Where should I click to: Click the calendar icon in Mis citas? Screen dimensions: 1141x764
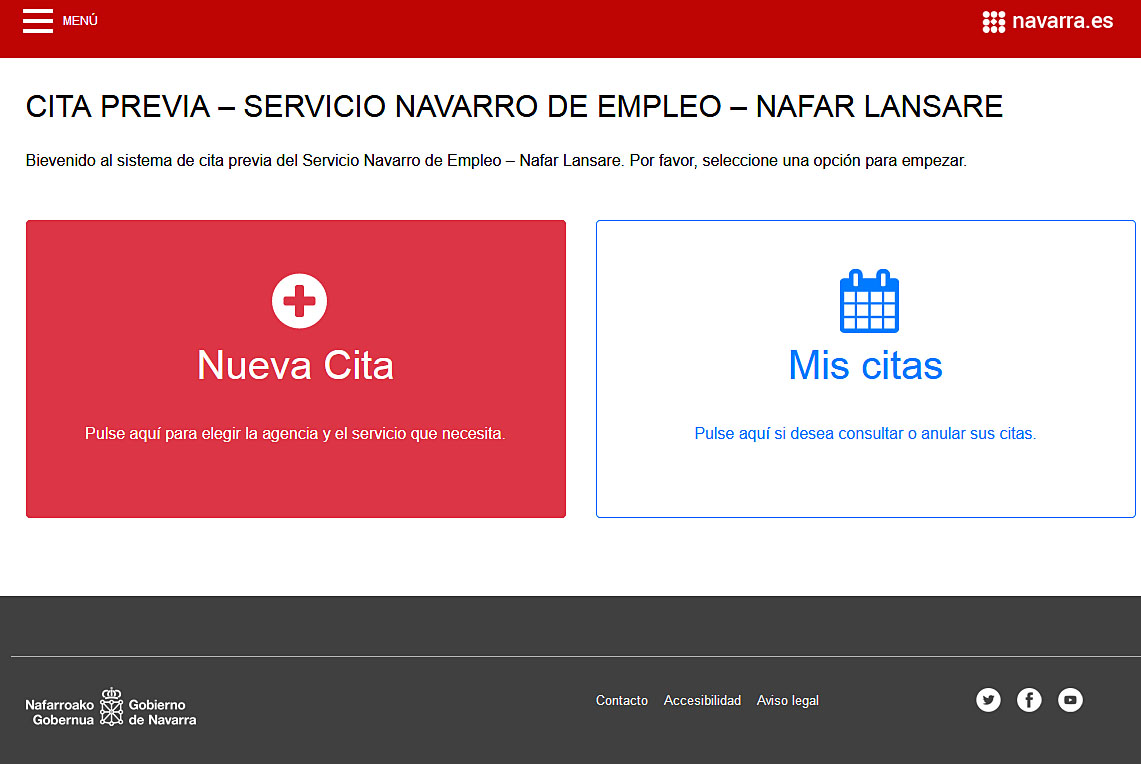[x=869, y=301]
